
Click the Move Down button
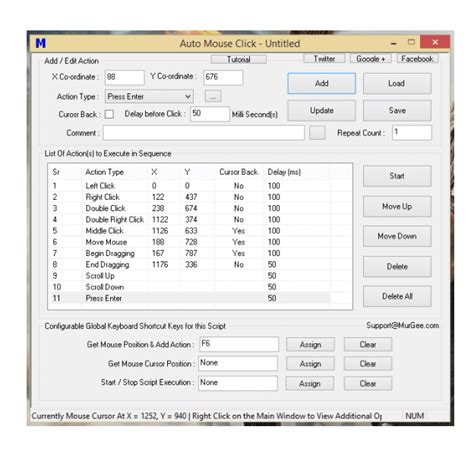[397, 236]
